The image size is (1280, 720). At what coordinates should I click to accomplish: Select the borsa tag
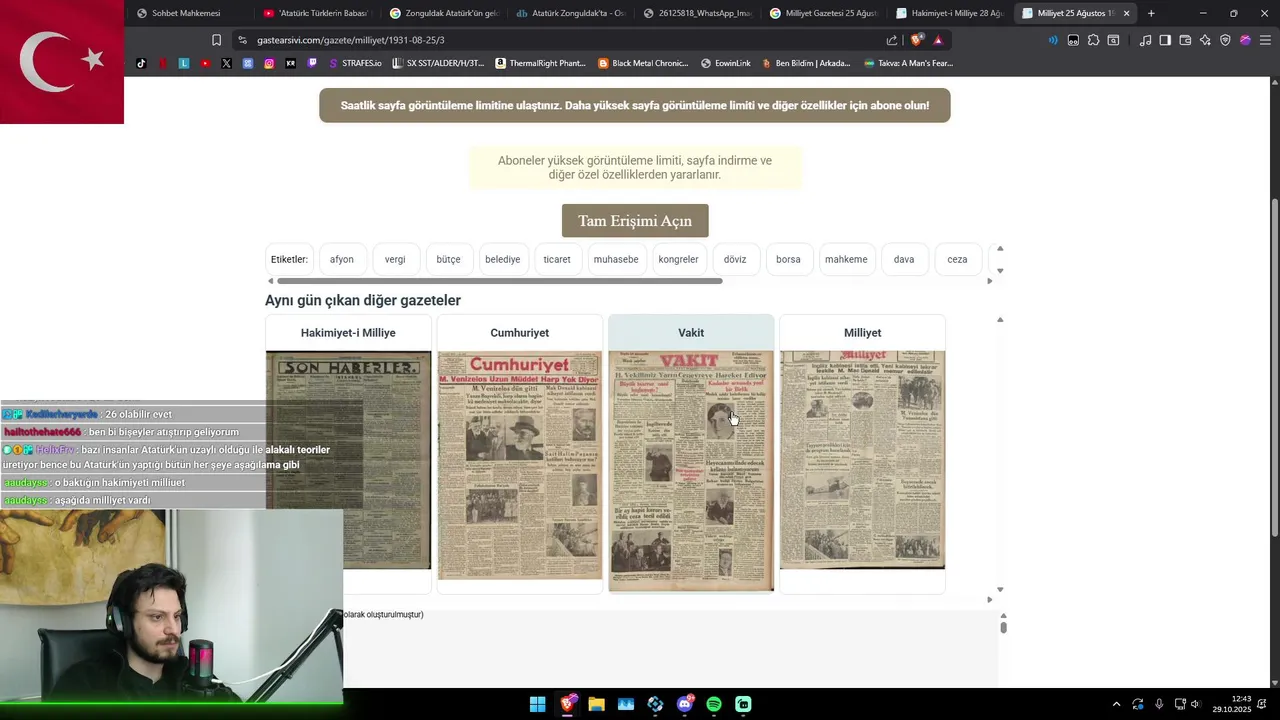coord(788,259)
